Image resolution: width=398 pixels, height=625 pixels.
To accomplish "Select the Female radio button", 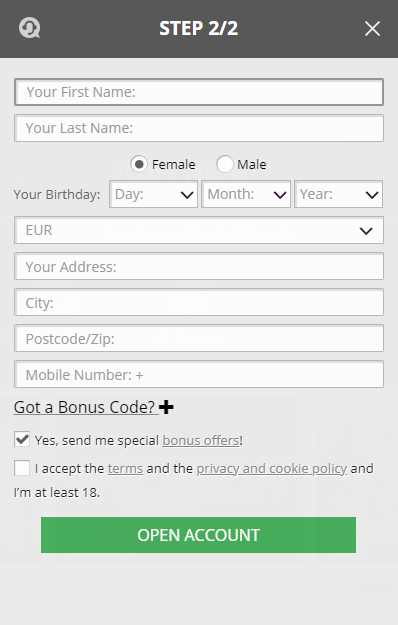I will (x=139, y=164).
